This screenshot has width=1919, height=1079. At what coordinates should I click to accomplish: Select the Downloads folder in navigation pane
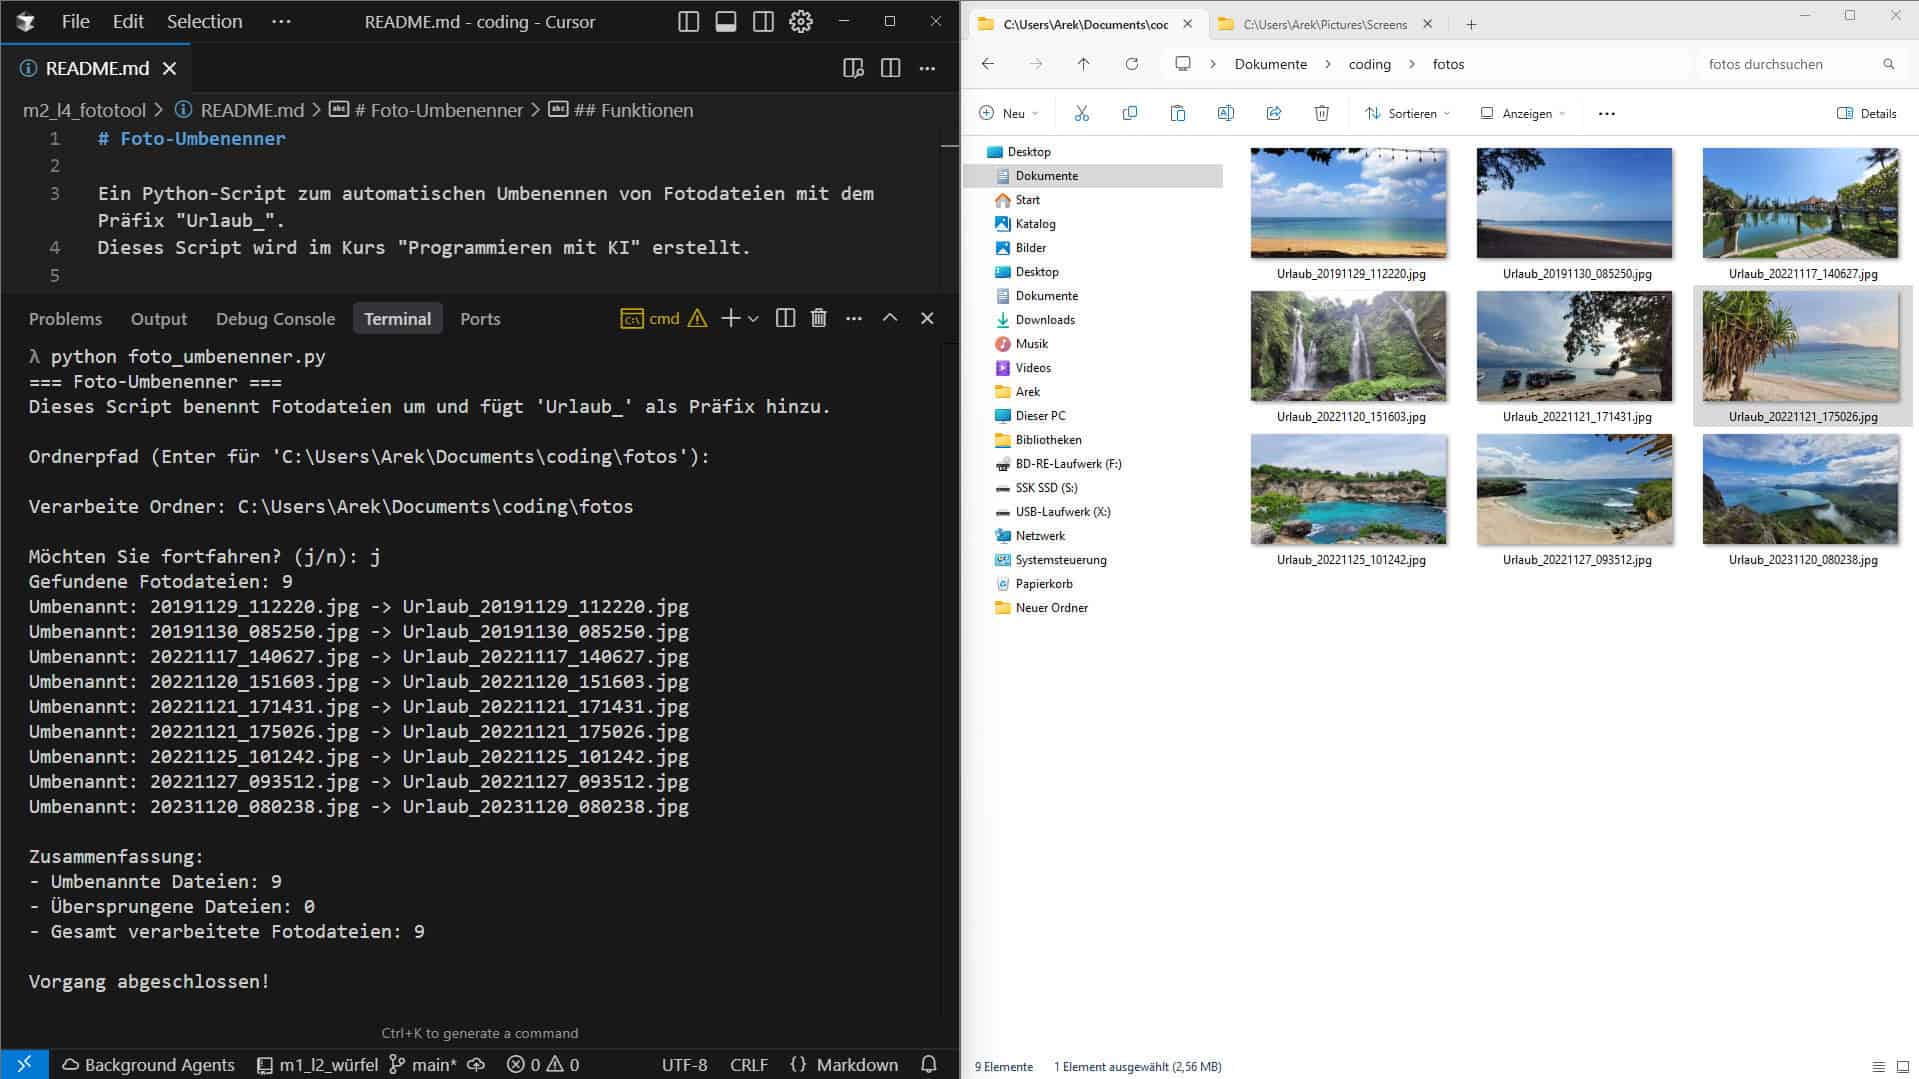[x=1045, y=320]
